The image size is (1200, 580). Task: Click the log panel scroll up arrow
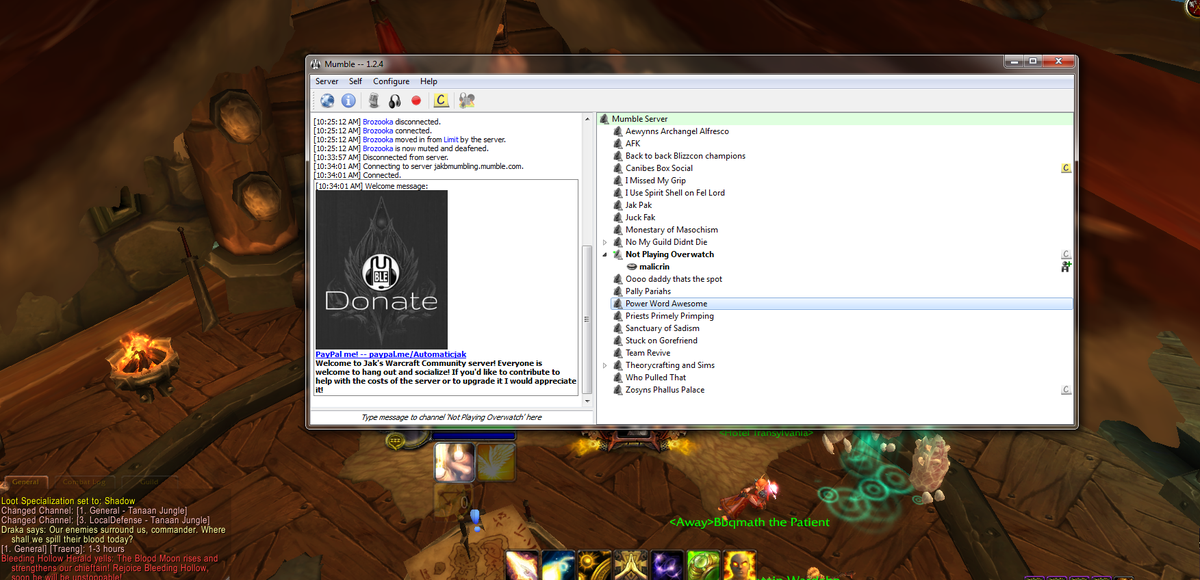[x=588, y=119]
